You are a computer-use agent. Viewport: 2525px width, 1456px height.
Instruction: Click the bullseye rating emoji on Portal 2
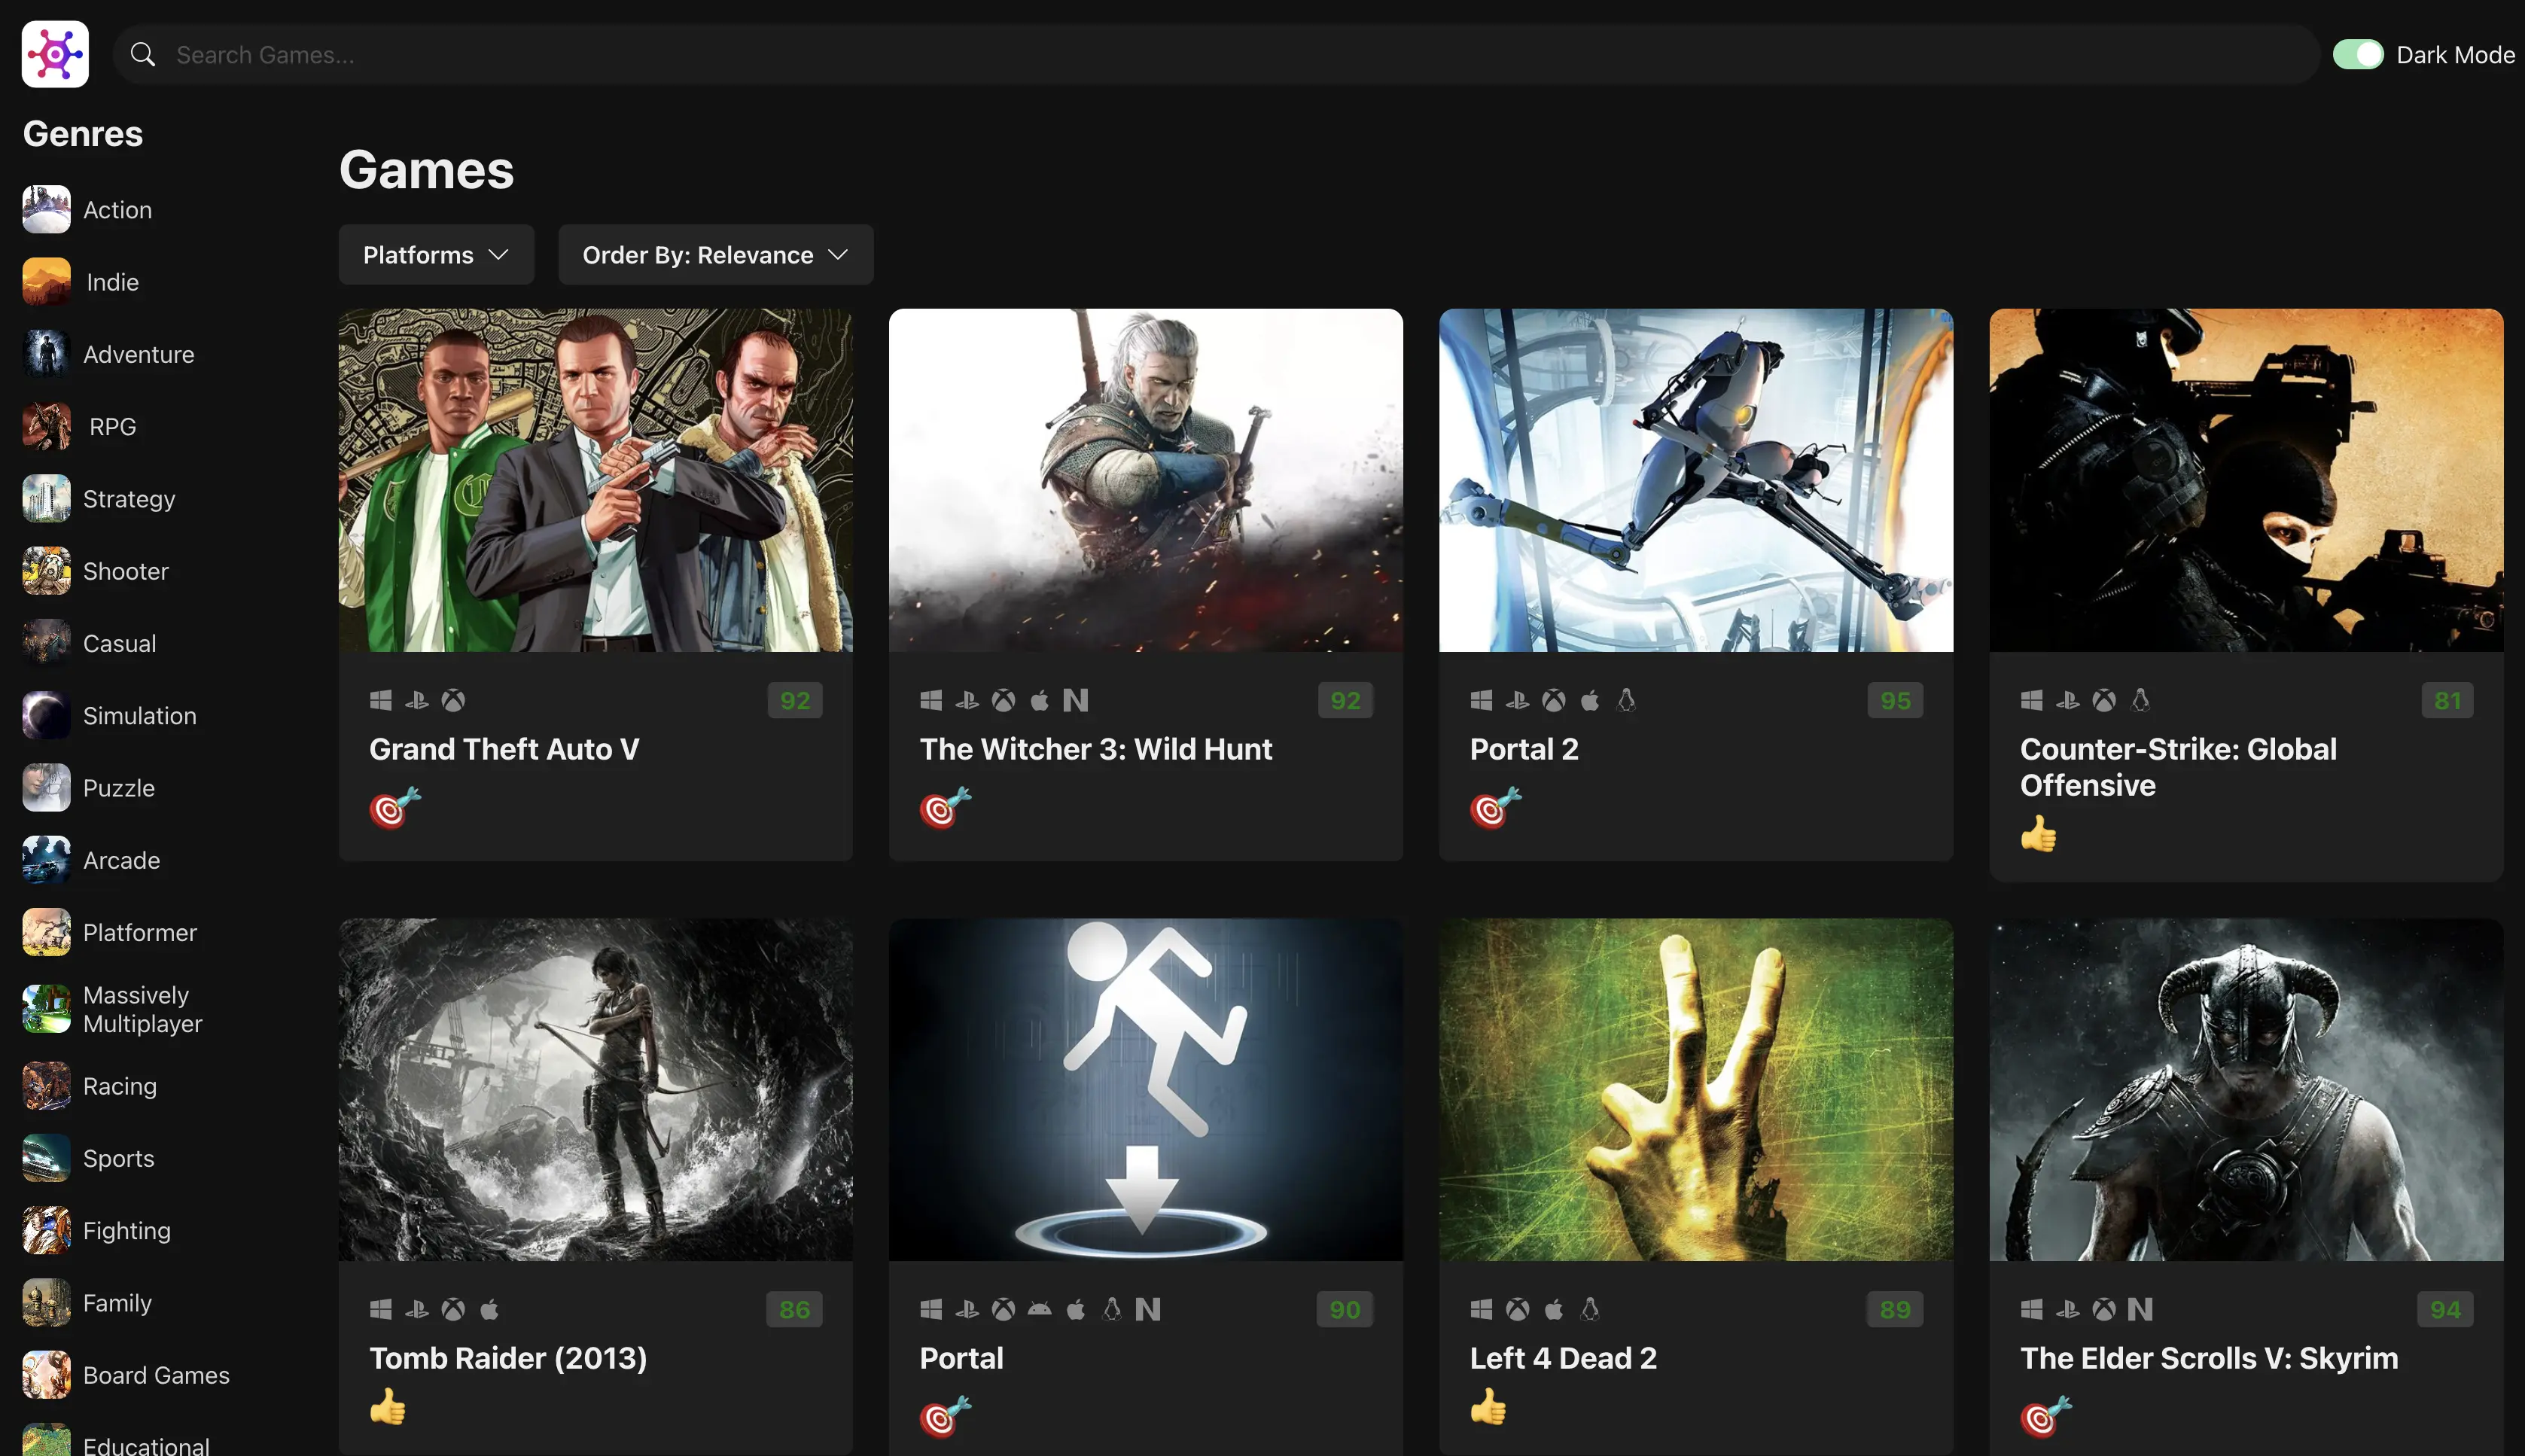pyautogui.click(x=1495, y=807)
